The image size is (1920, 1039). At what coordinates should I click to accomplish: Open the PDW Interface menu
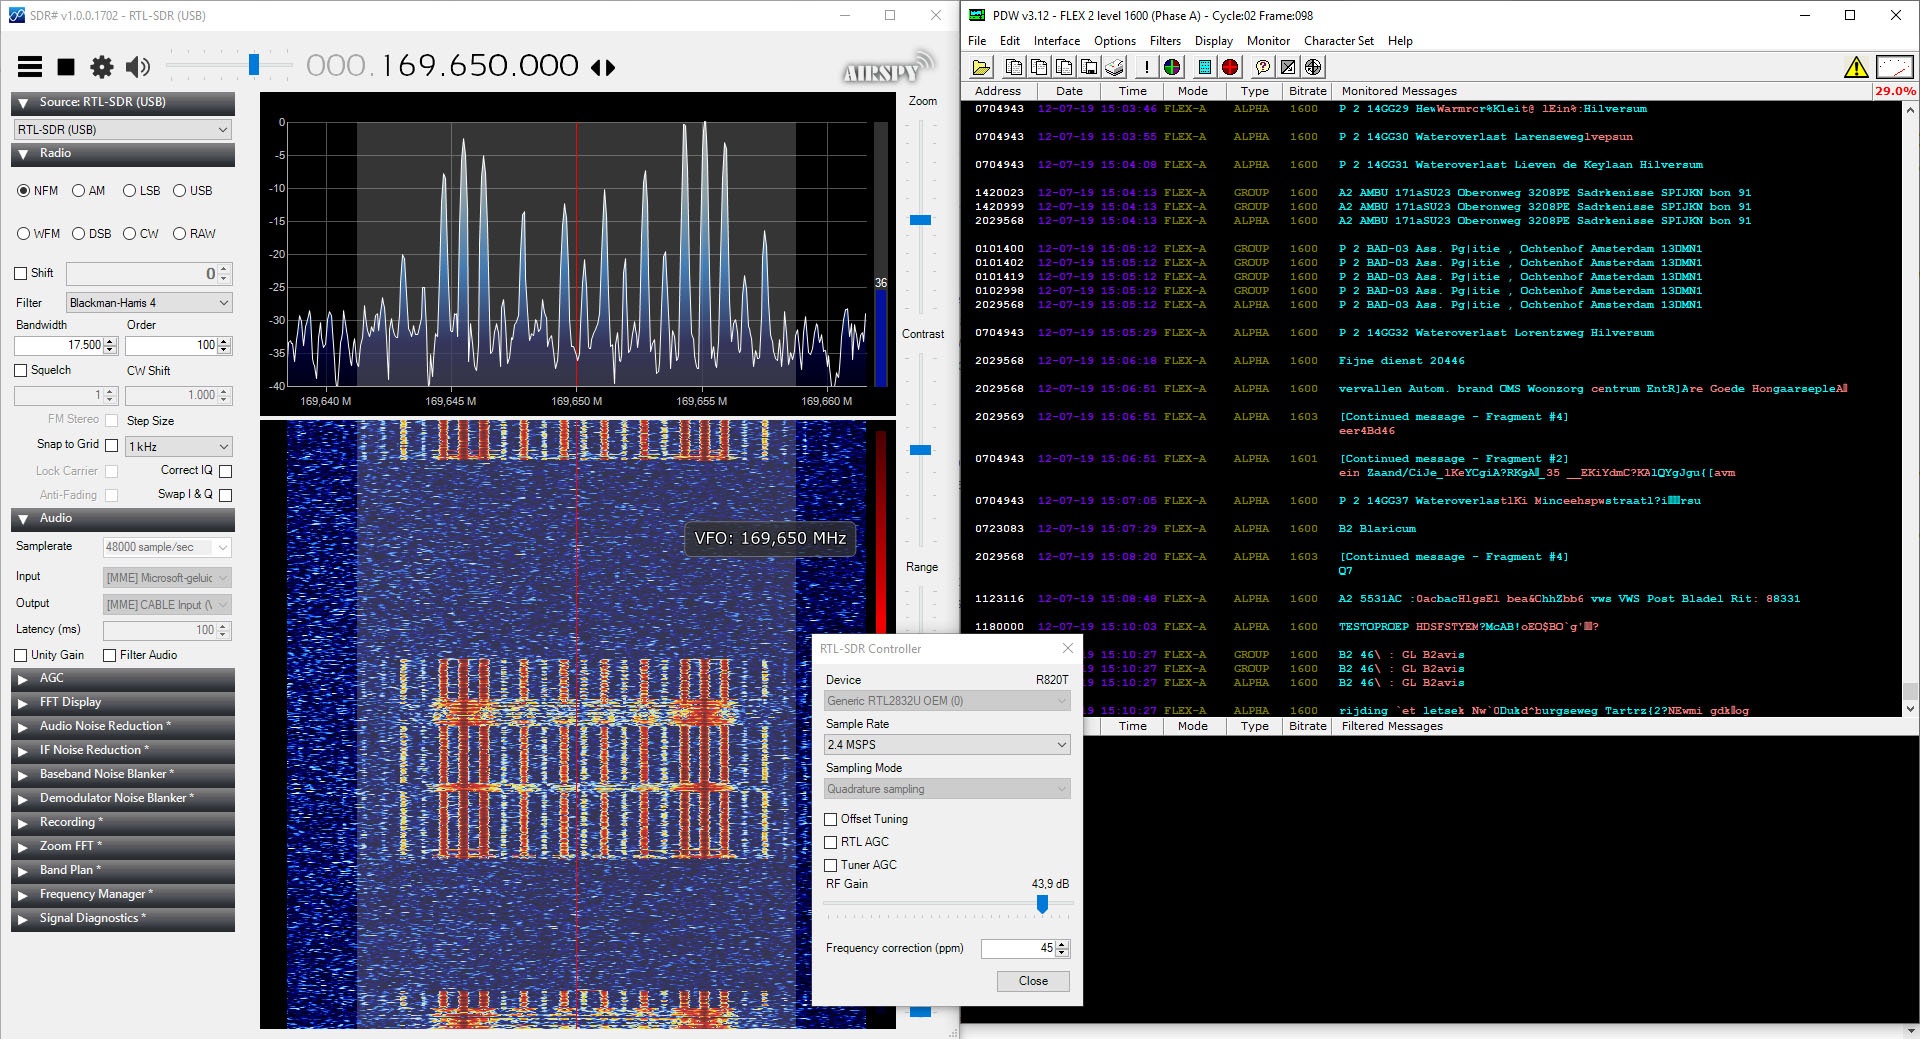pyautogui.click(x=1057, y=41)
